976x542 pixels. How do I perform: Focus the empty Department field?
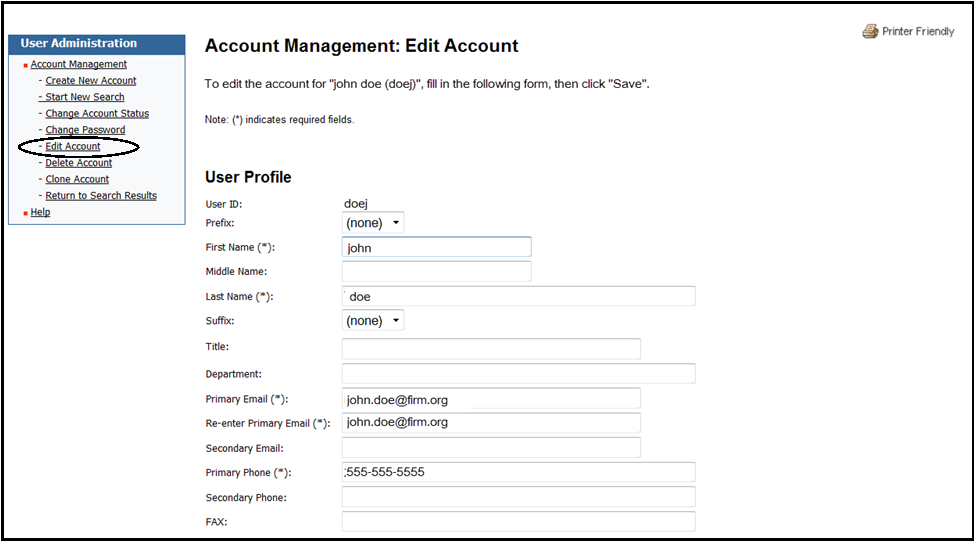(x=518, y=374)
